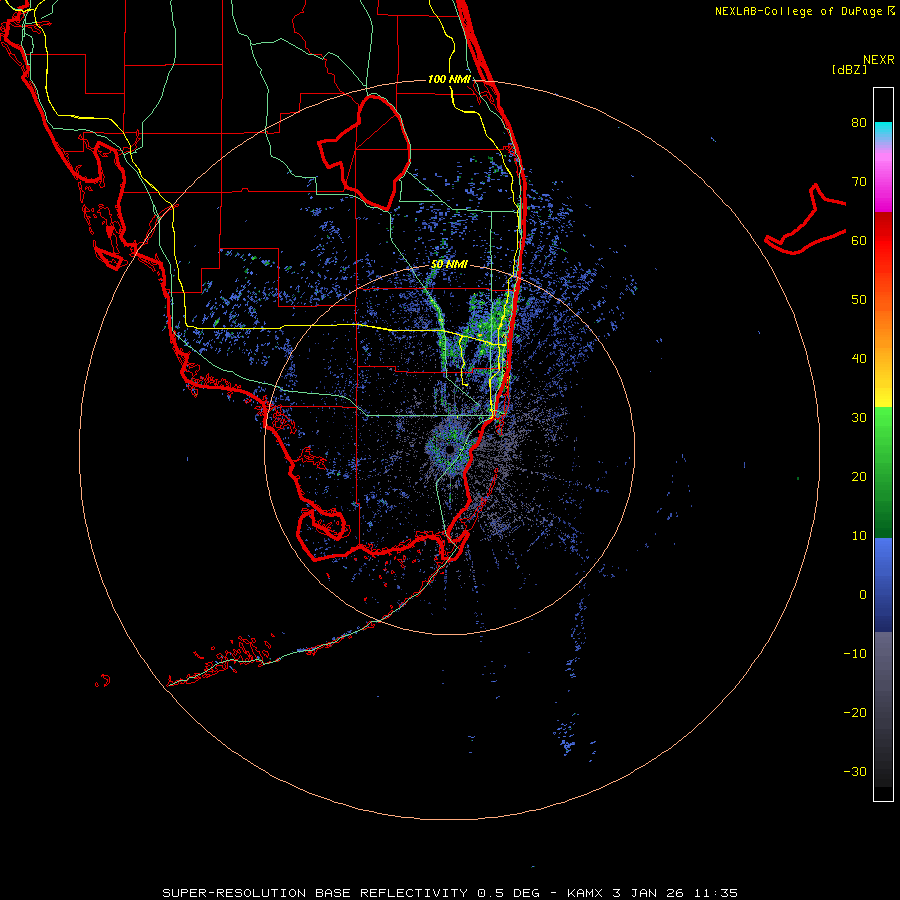Screen dimensions: 900x900
Task: Click the bright green band of the color bar
Action: click(883, 428)
